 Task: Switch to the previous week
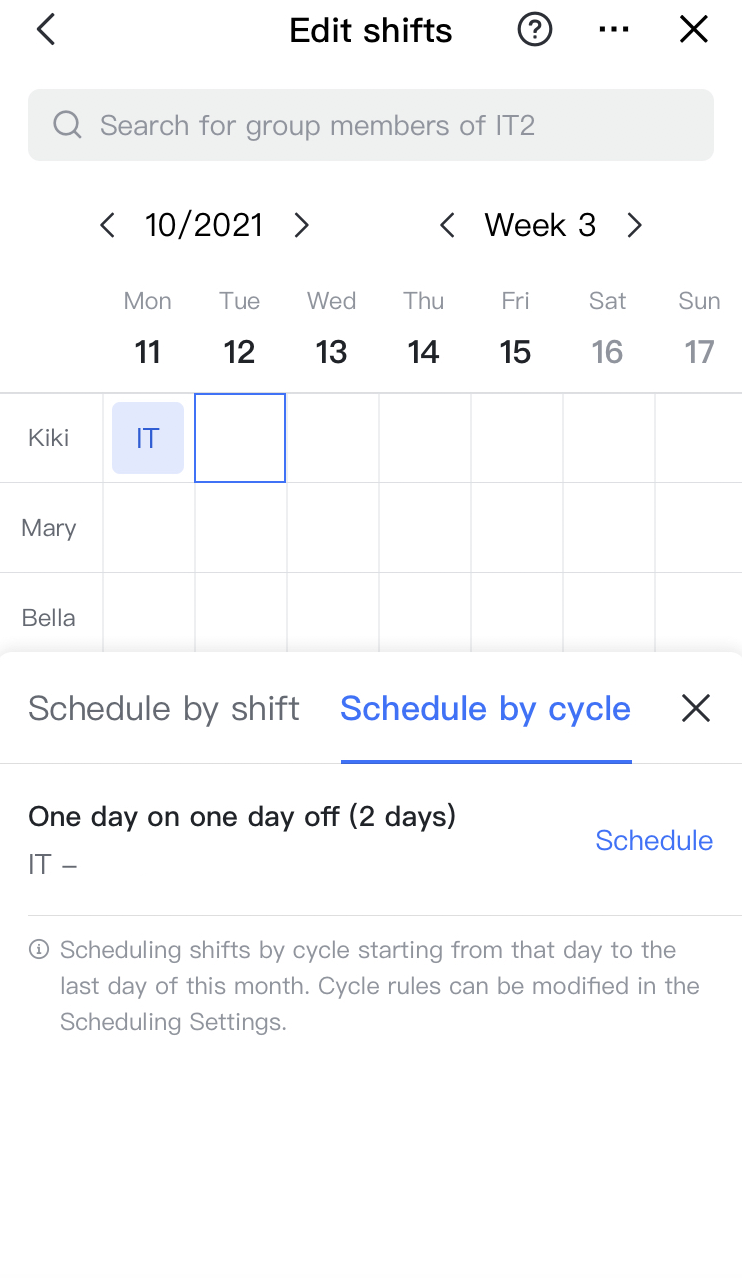click(447, 225)
